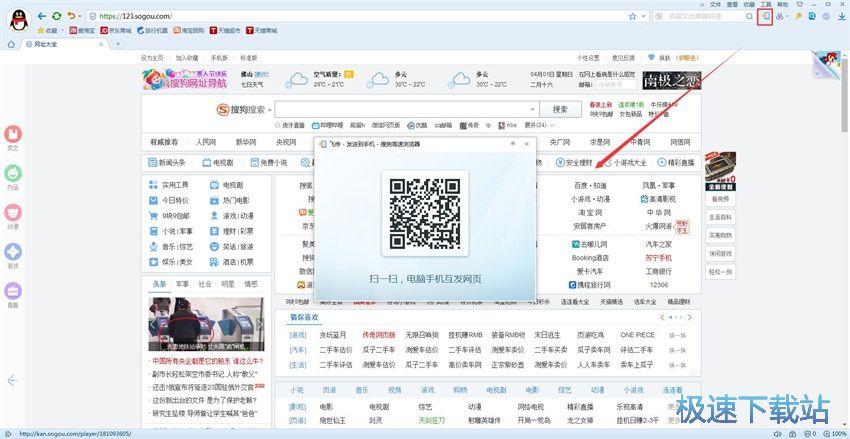Open a new tab with plus button
This screenshot has width=850, height=439.
point(118,44)
